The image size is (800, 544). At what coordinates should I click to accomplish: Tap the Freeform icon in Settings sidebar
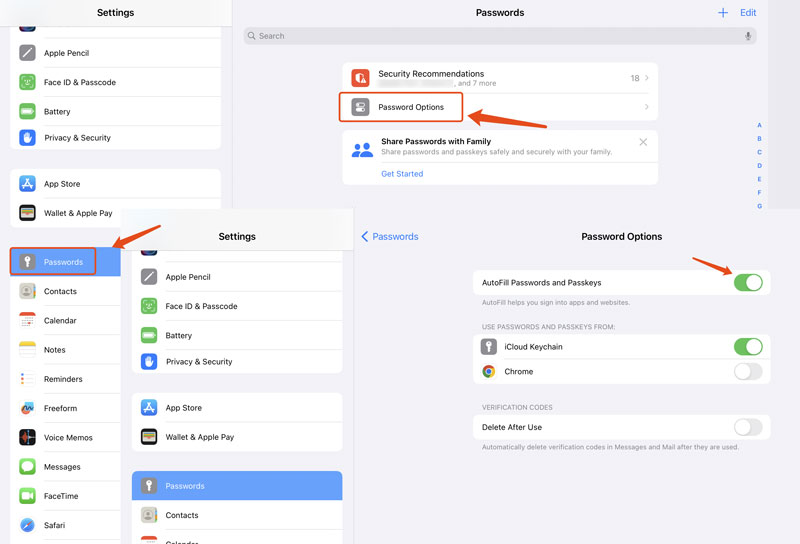click(x=28, y=408)
